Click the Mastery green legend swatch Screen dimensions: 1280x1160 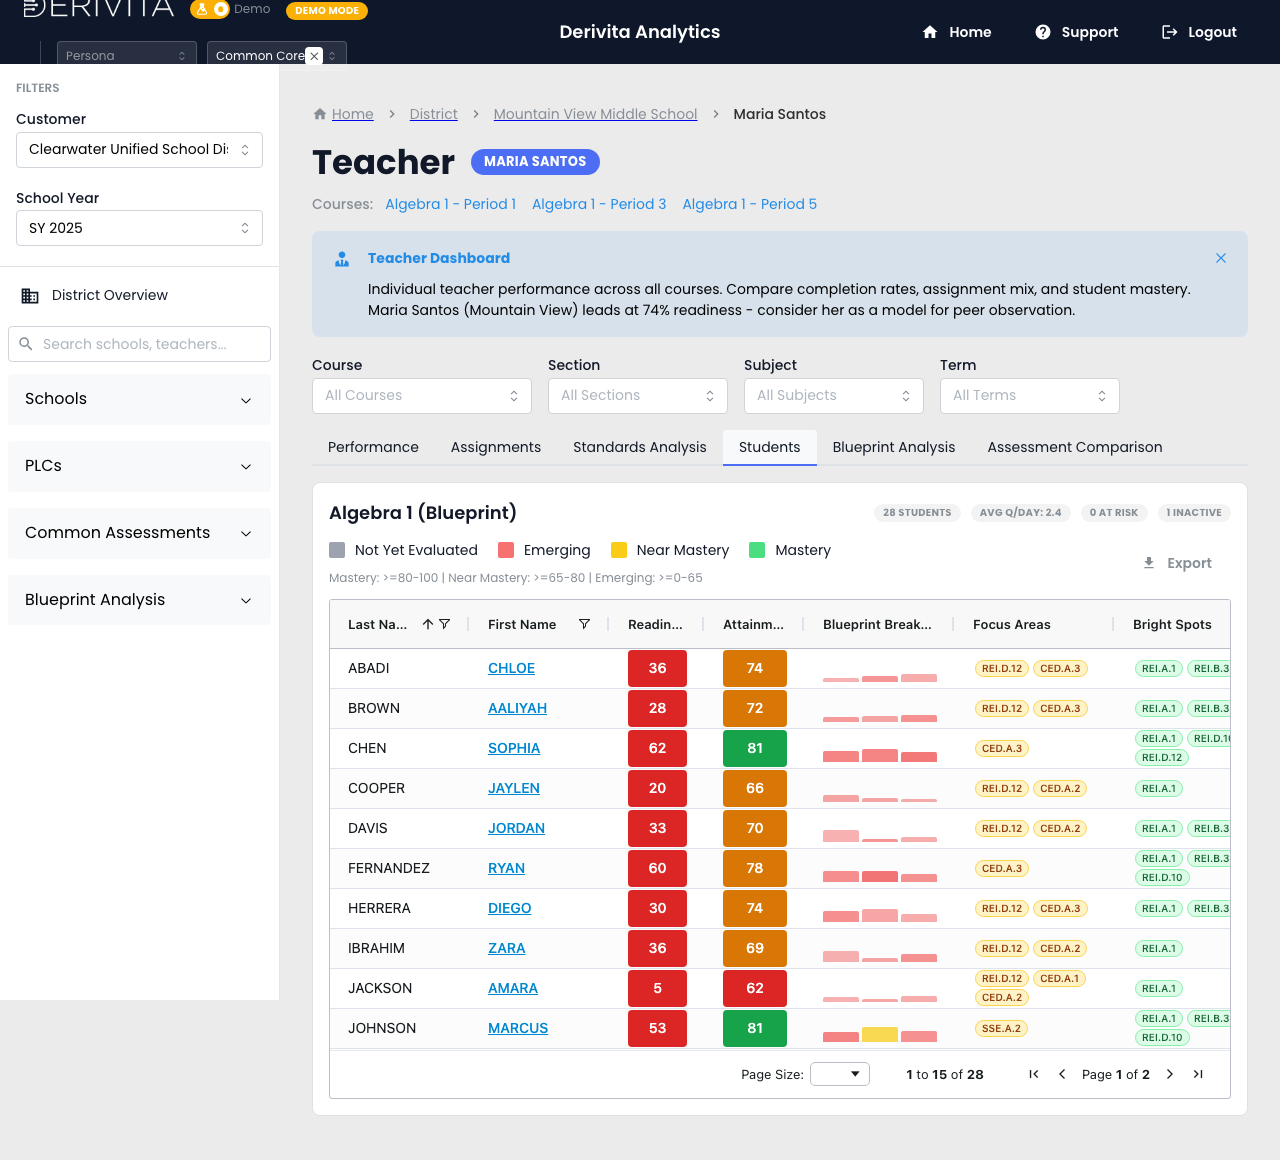coord(757,550)
